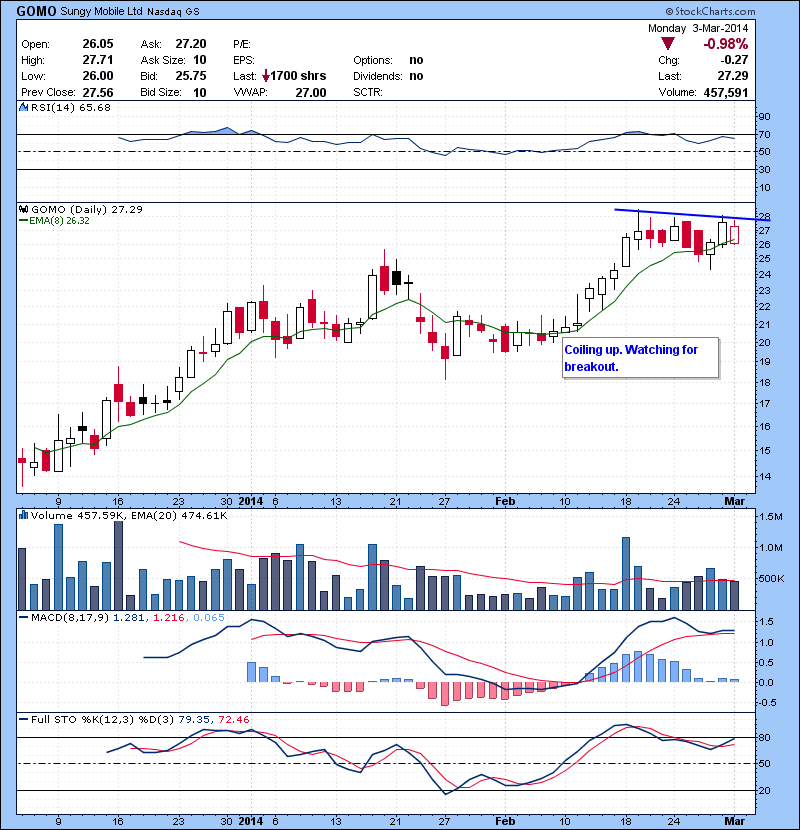Click the volume bars icon beside Volume label

[x=23, y=515]
